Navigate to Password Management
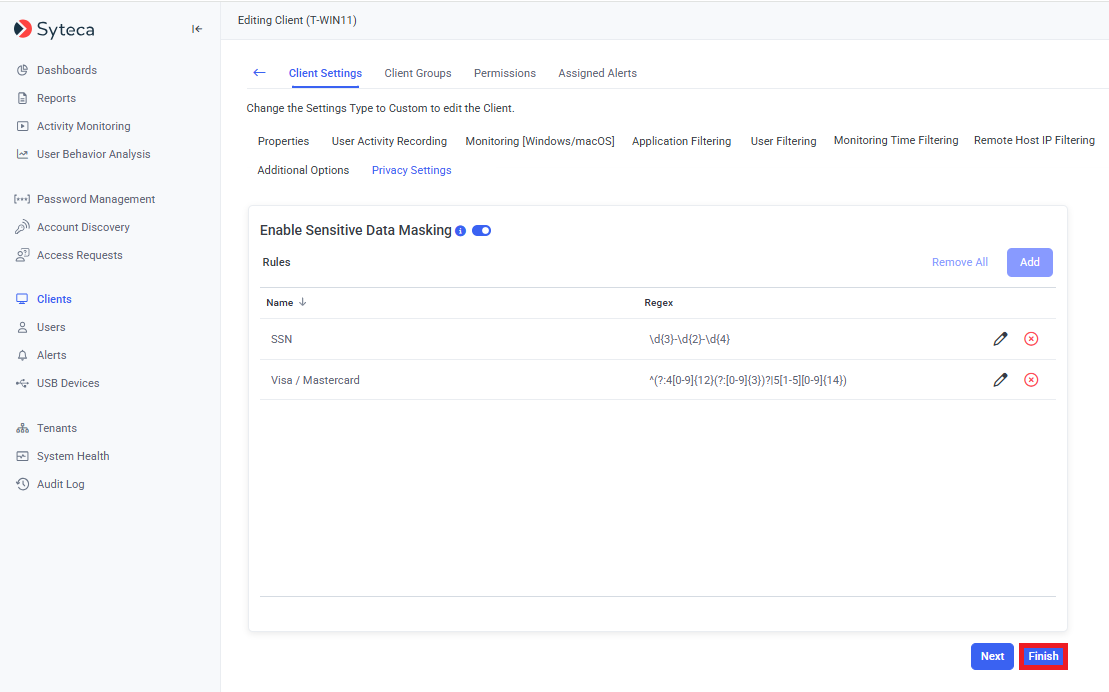Image resolution: width=1109 pixels, height=692 pixels. point(95,199)
